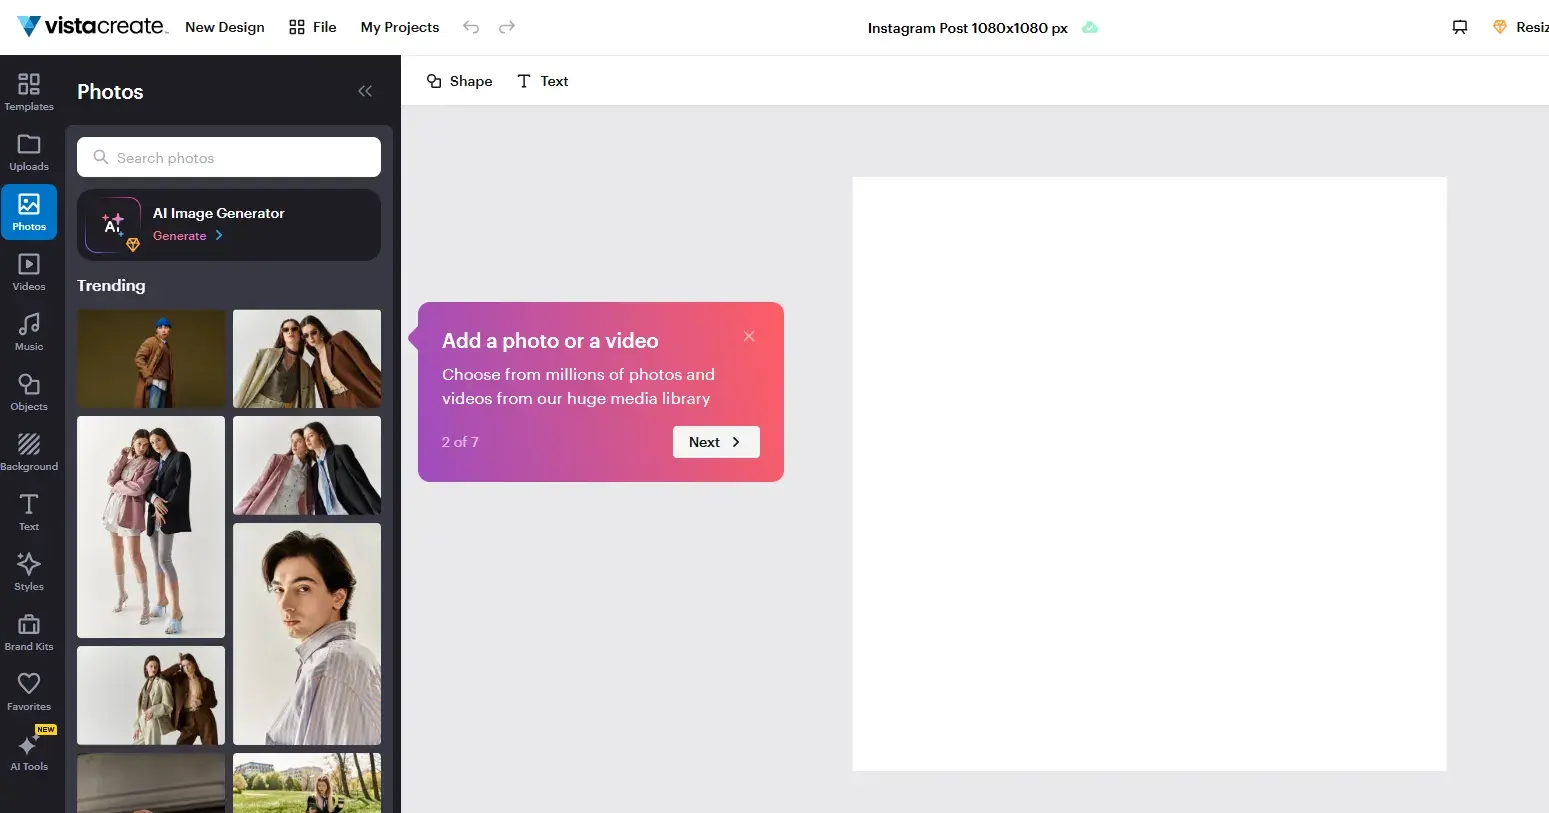The height and width of the screenshot is (813, 1549).
Task: Collapse the Photos panel with the chevron
Action: pos(364,91)
